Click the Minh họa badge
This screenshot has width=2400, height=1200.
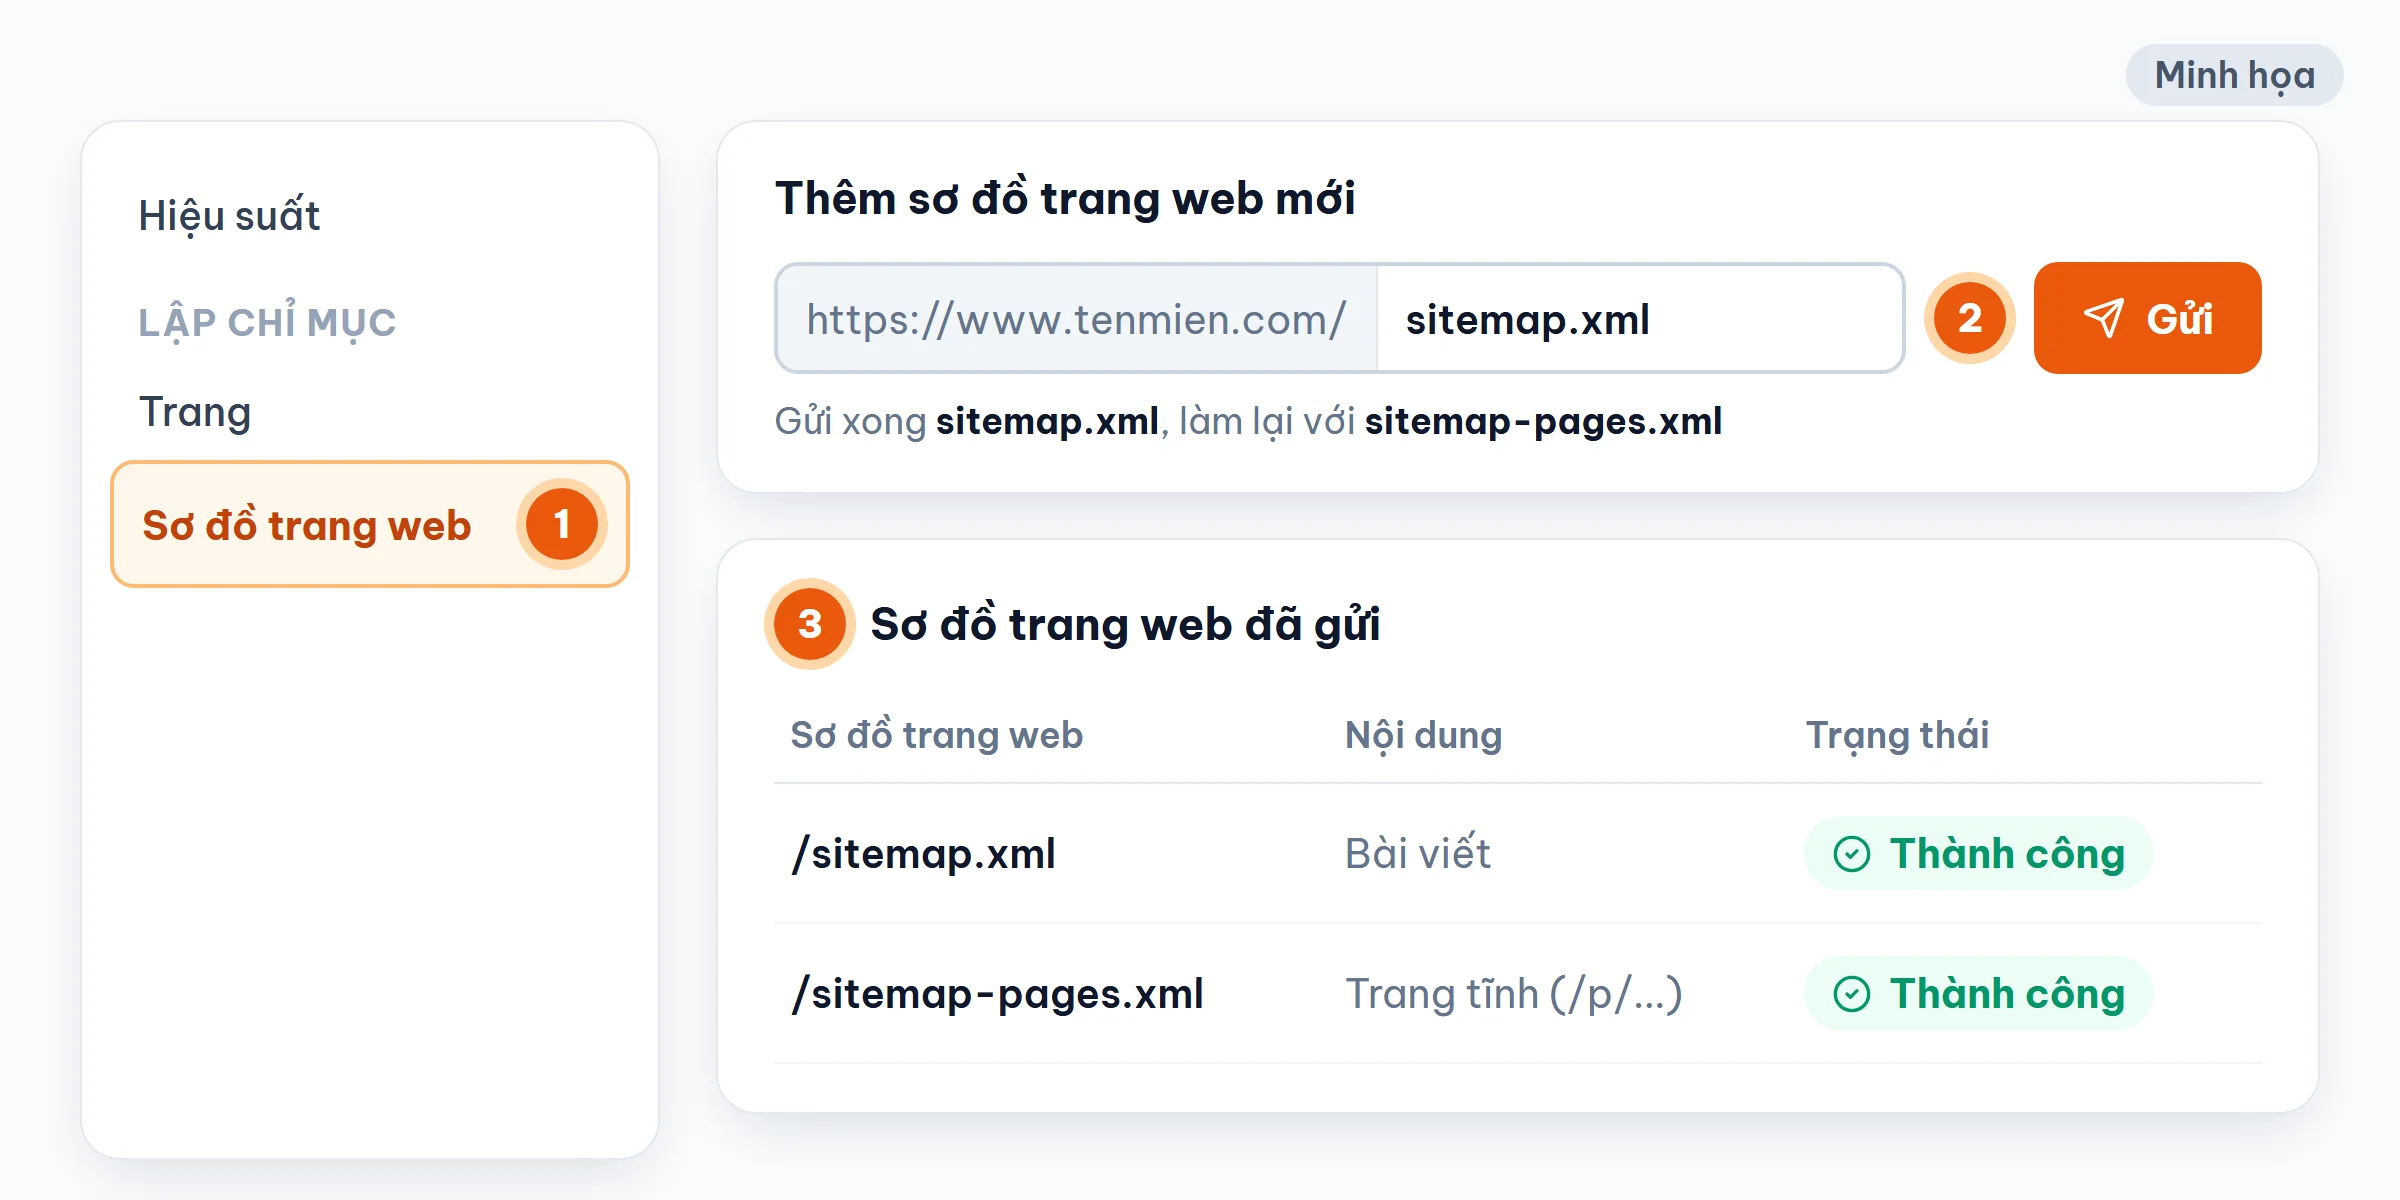tap(2234, 75)
